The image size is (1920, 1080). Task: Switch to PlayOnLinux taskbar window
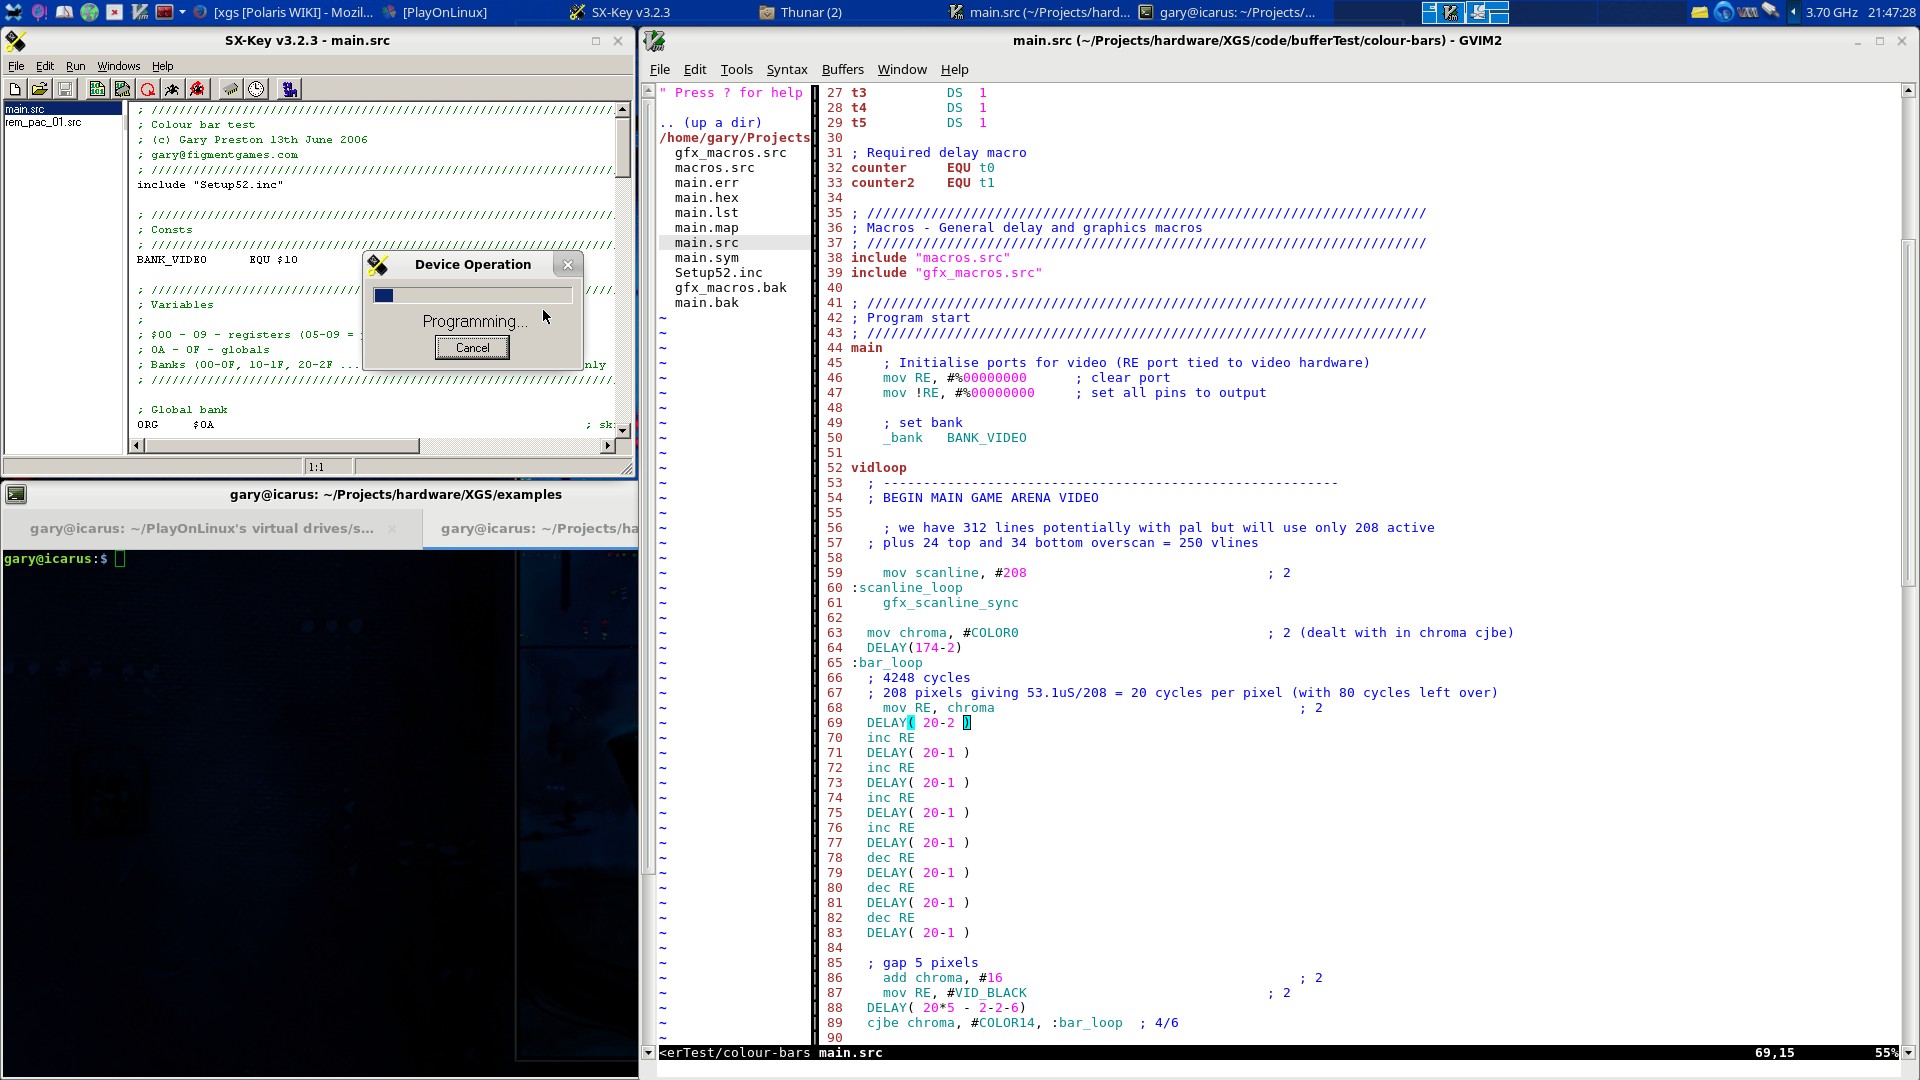tap(435, 12)
